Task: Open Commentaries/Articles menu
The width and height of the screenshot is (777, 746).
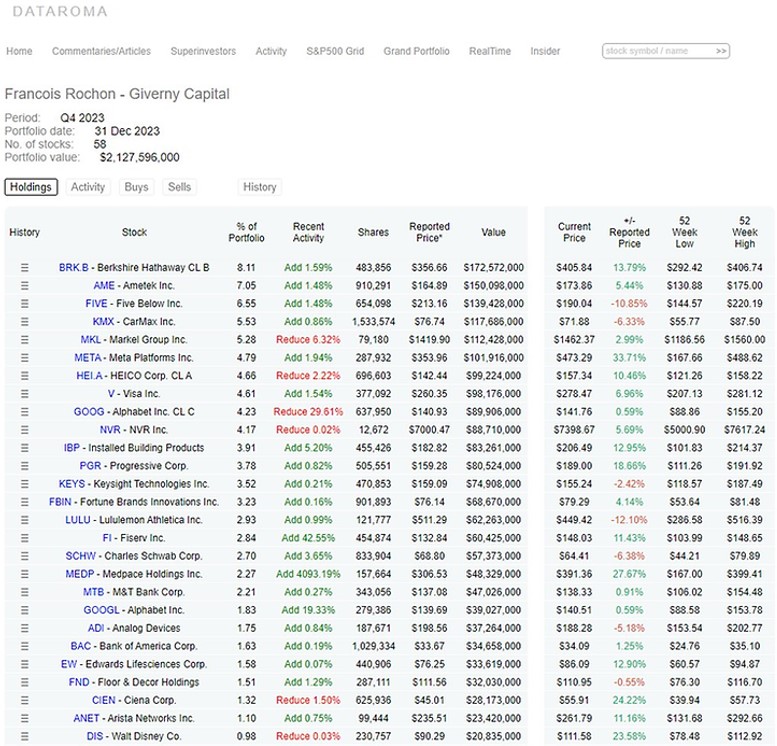Action: pos(101,51)
